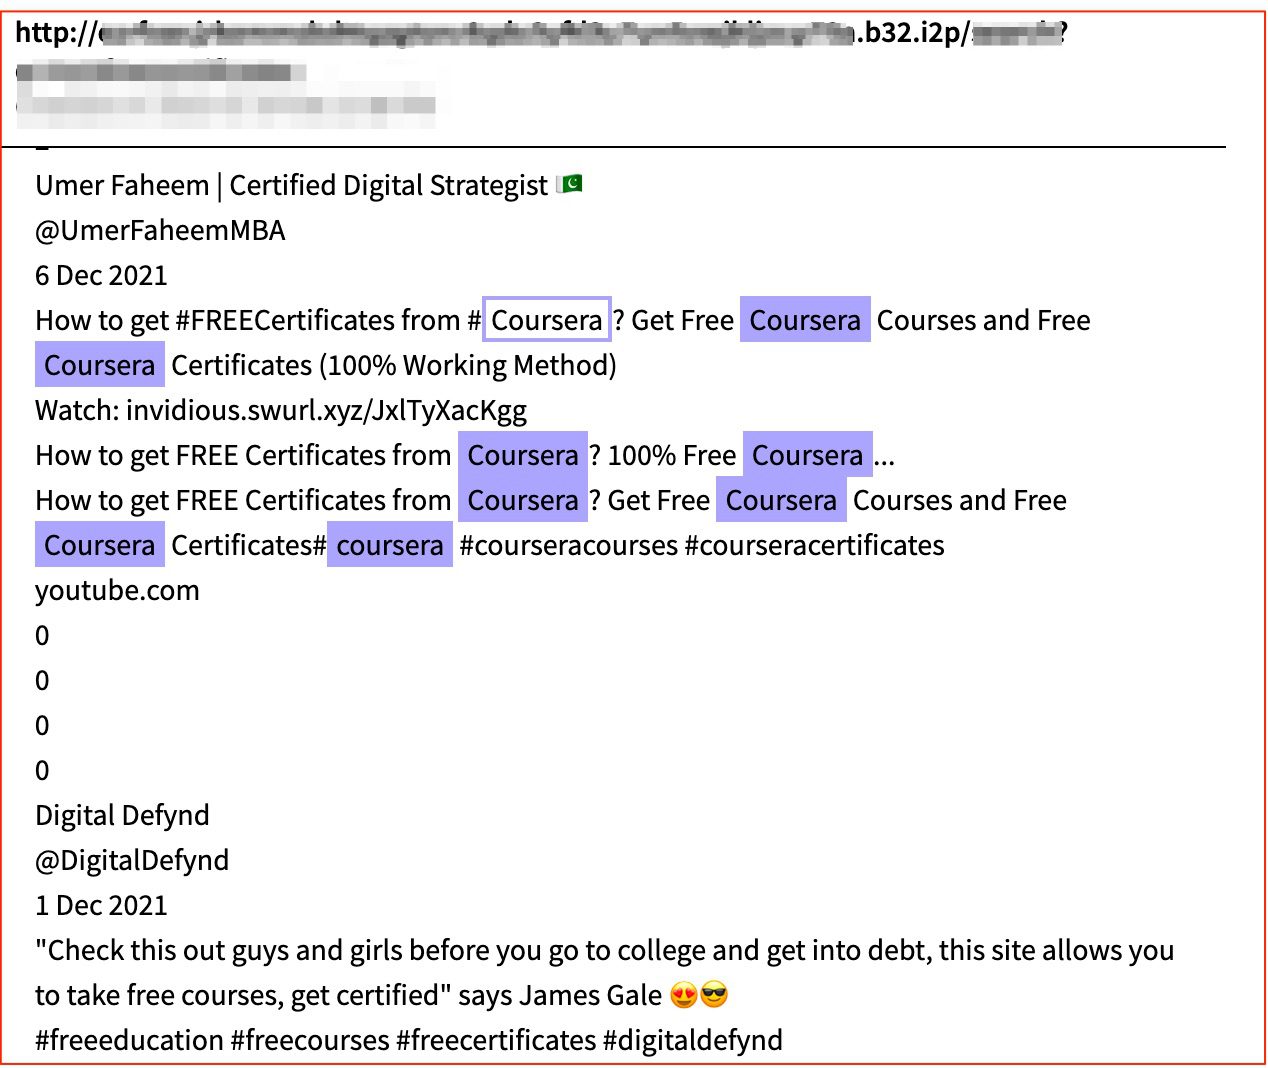Open the #freecertificates hashtag
The image size is (1268, 1068).
496,1041
